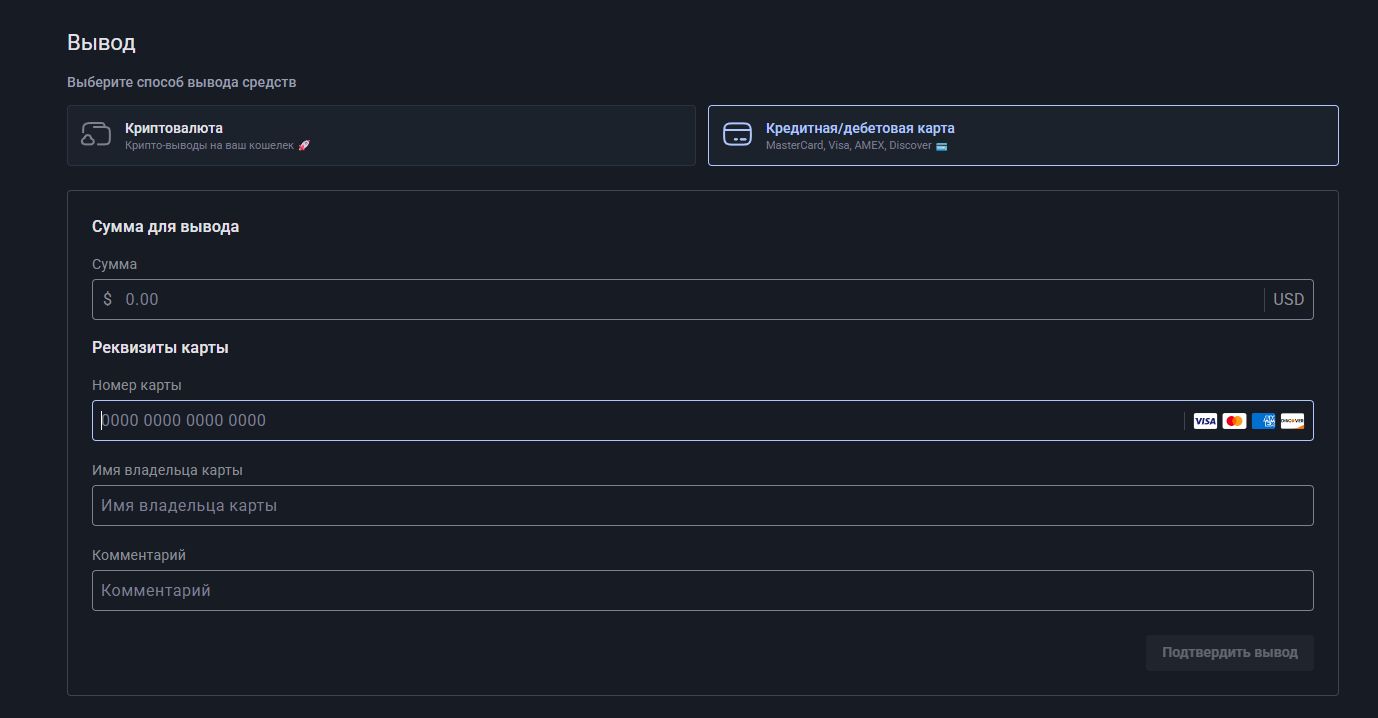Click the Вывод page heading
The image size is (1378, 718).
(101, 43)
